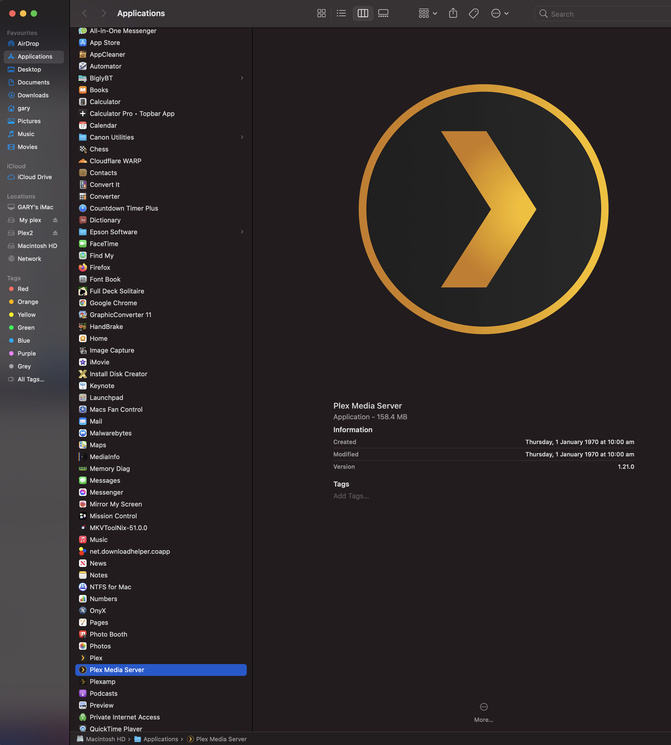The width and height of the screenshot is (671, 745).
Task: Select the Cloudflare WARP app icon
Action: [x=83, y=161]
